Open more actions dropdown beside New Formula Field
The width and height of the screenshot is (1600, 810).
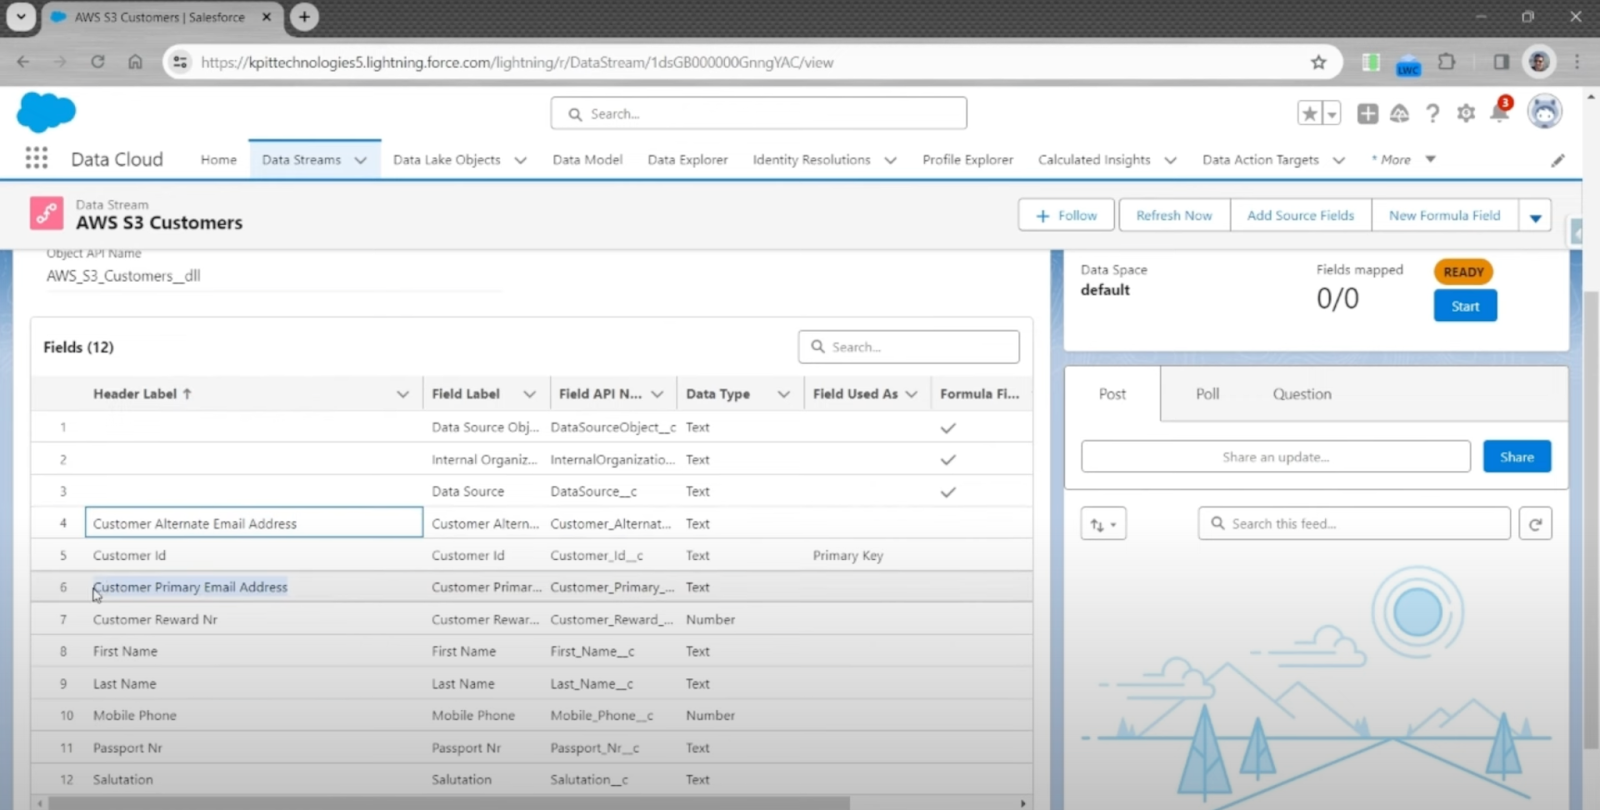click(1535, 216)
